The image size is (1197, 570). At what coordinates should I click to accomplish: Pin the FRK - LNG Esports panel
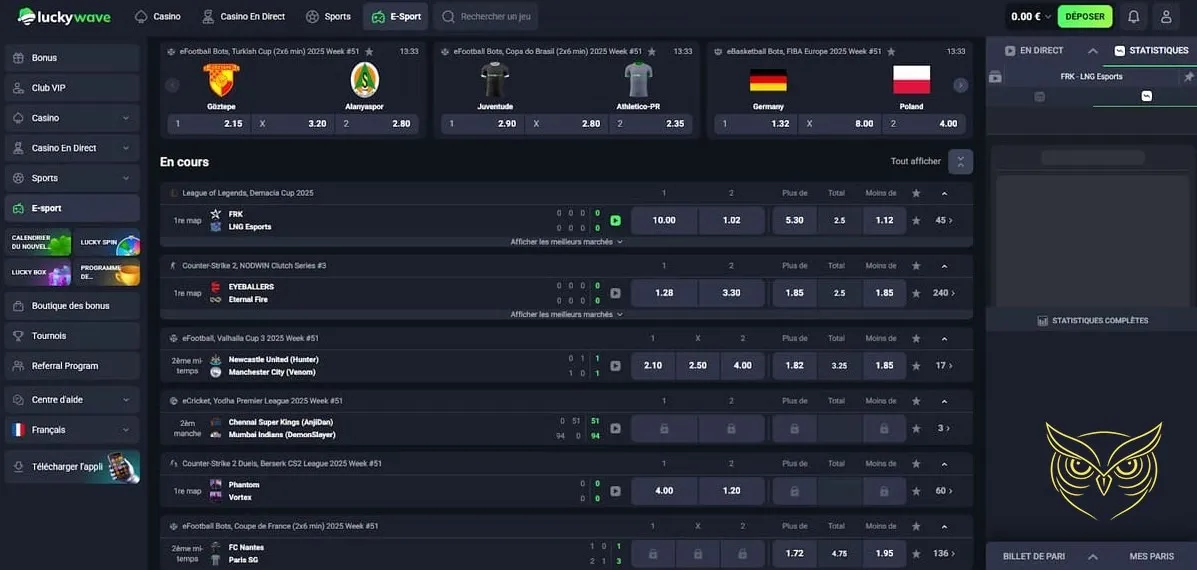(1188, 77)
